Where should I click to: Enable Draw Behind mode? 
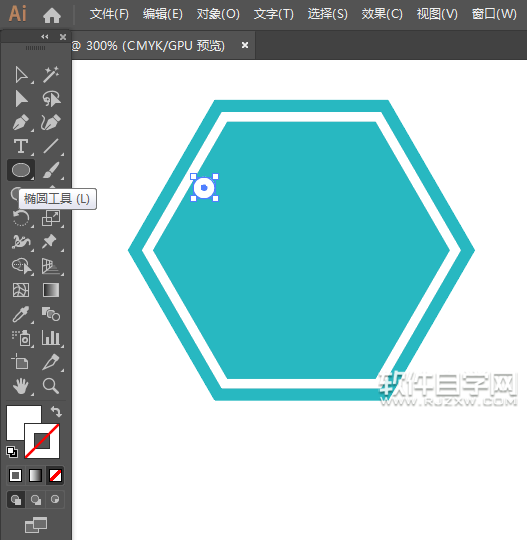(35, 499)
